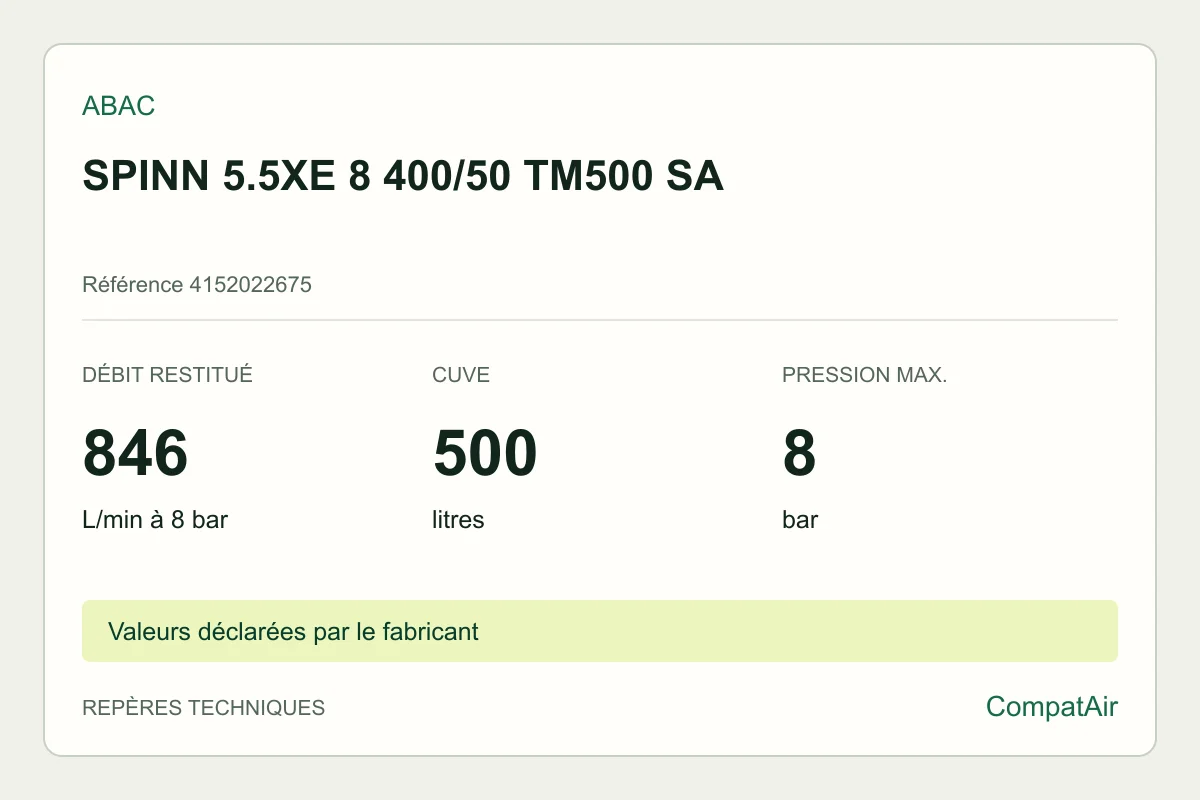Select the SPINN 5.5XE 8 400/50 TM500 SA title
Viewport: 1200px width, 800px height.
point(403,177)
